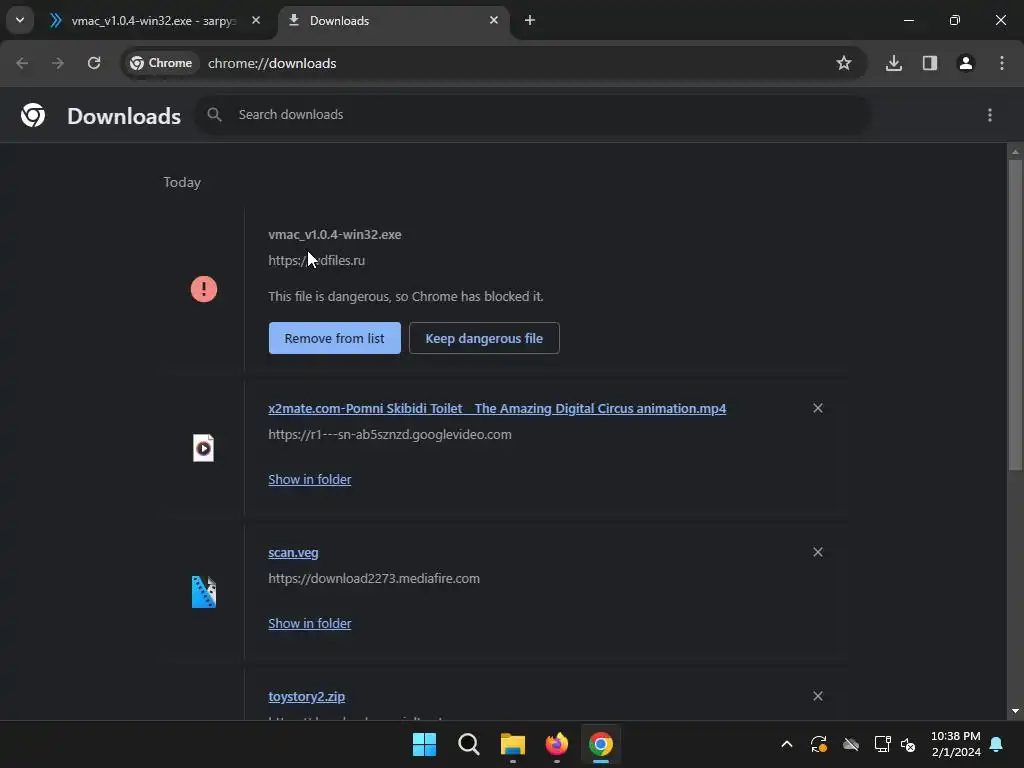Show scan.veg in folder

(310, 624)
